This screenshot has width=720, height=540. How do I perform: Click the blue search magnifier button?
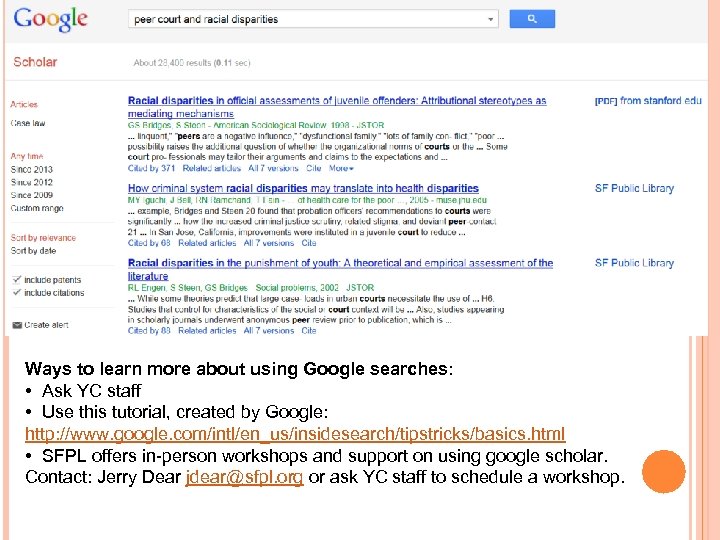point(532,19)
